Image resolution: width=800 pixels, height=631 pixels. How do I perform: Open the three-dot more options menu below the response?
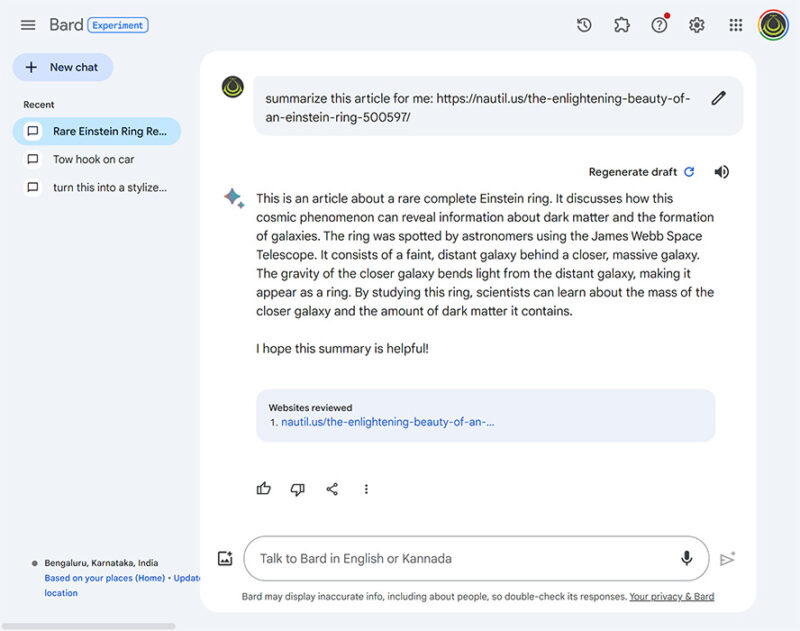point(366,489)
